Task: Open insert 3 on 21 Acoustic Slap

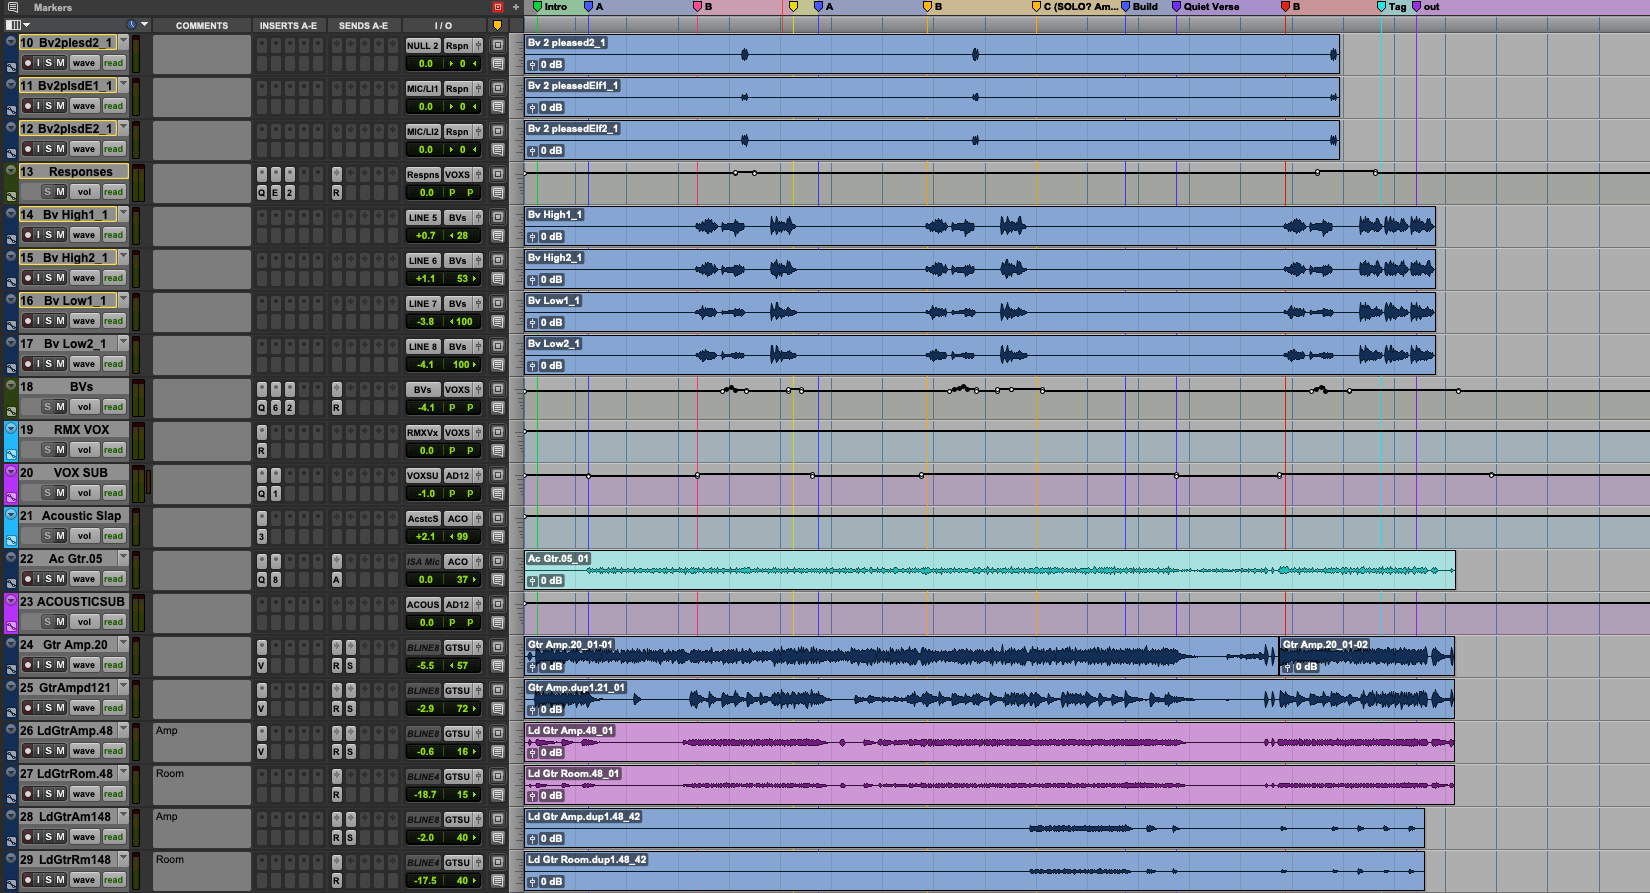Action: 262,536
